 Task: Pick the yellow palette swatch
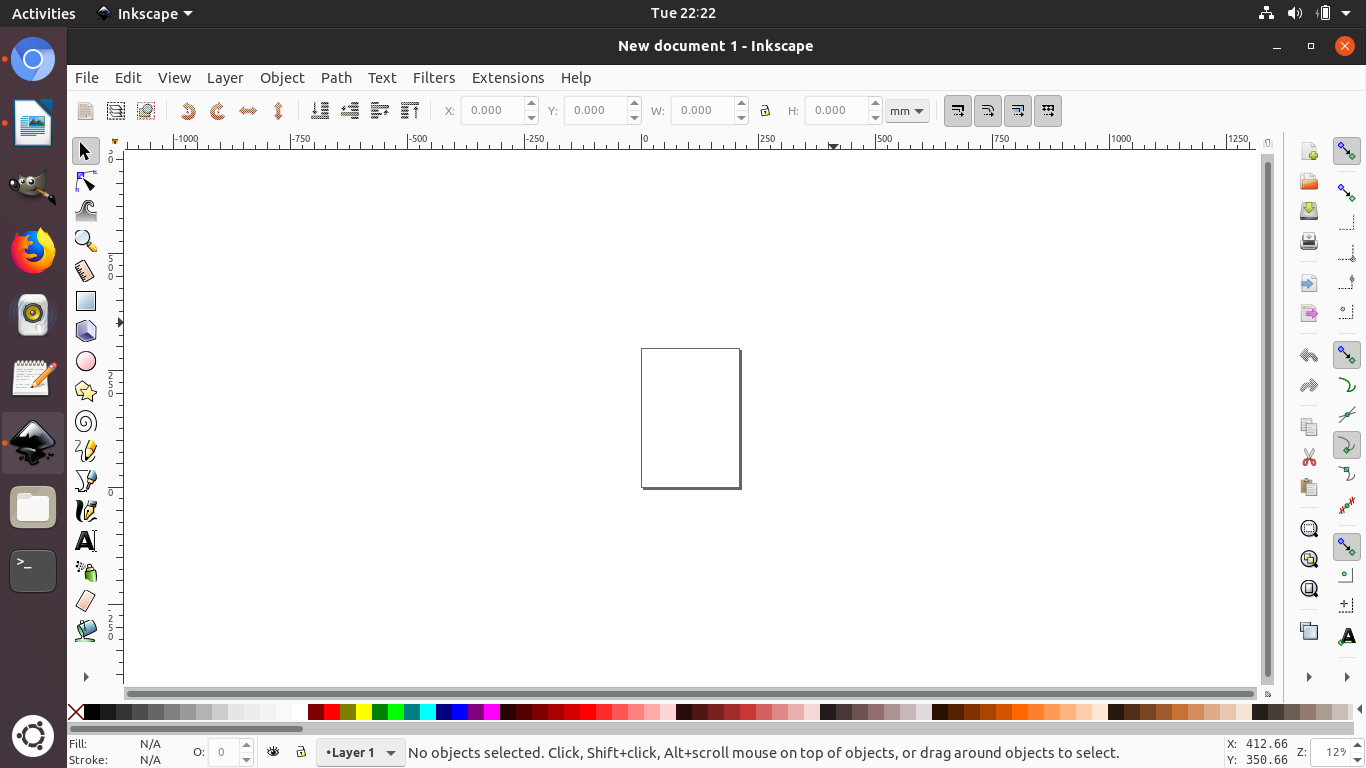(x=364, y=712)
